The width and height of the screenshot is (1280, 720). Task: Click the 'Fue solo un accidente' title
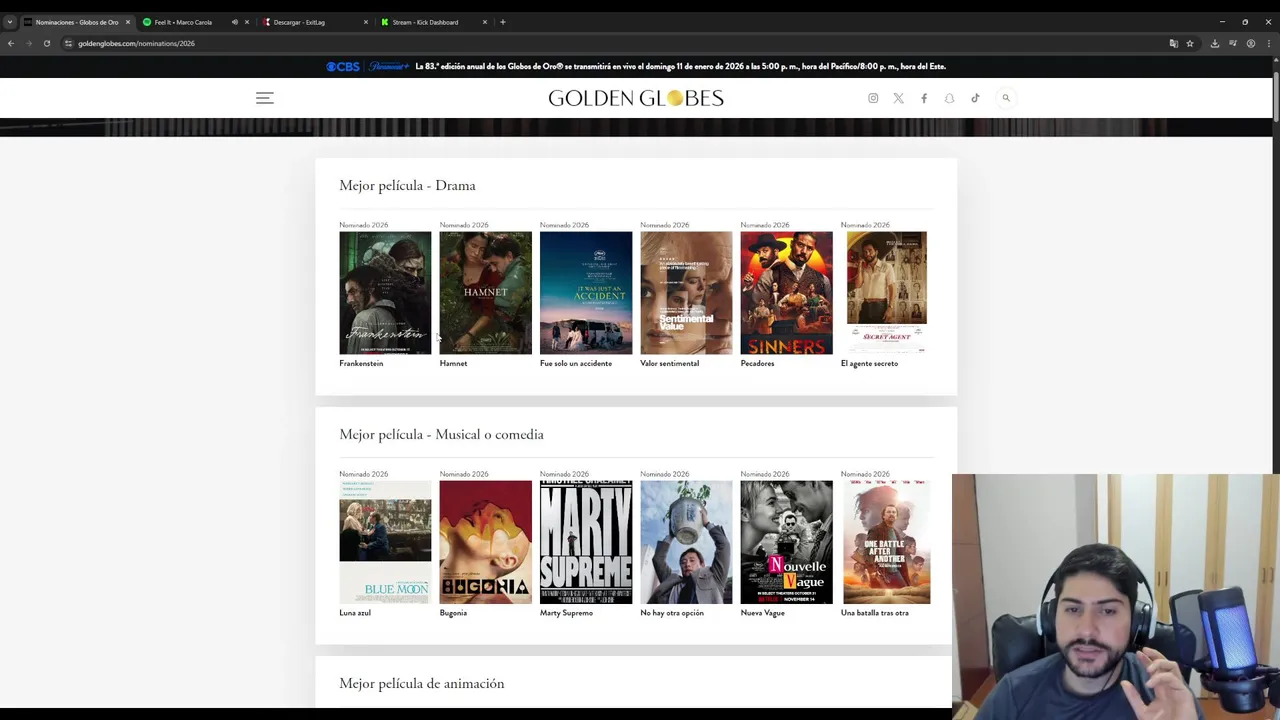(576, 363)
